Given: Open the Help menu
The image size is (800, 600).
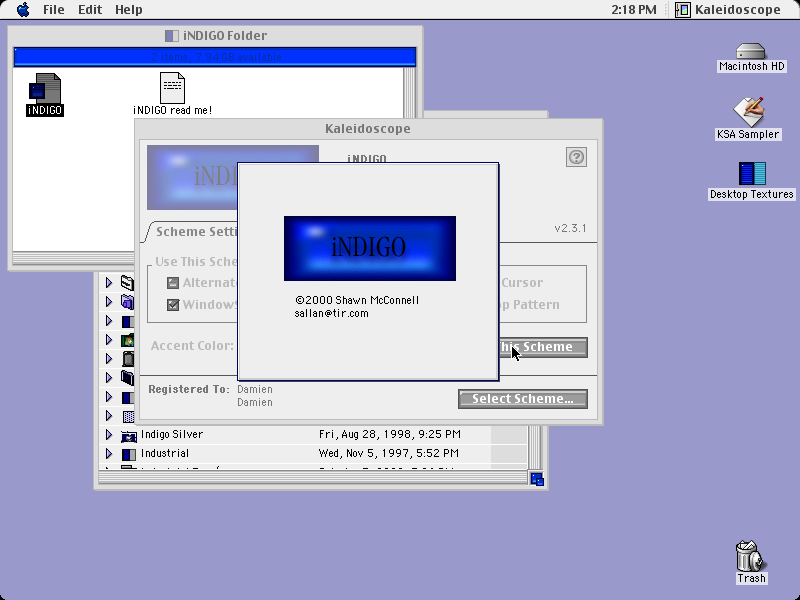Looking at the screenshot, I should pos(129,10).
